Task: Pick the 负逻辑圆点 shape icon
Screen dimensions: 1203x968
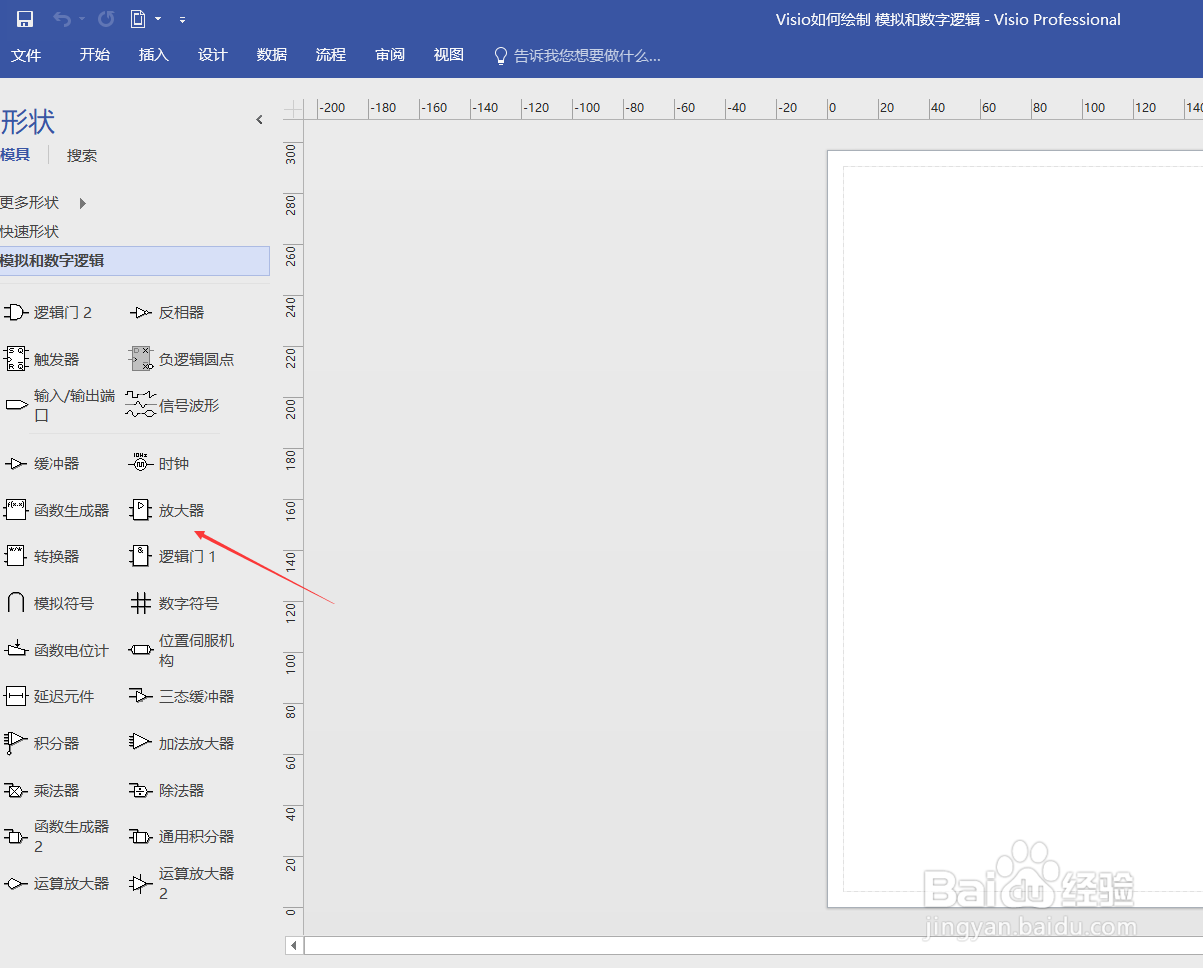Action: [x=141, y=359]
